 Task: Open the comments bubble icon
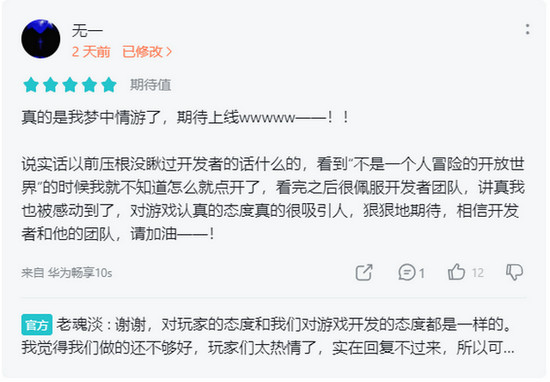[407, 272]
